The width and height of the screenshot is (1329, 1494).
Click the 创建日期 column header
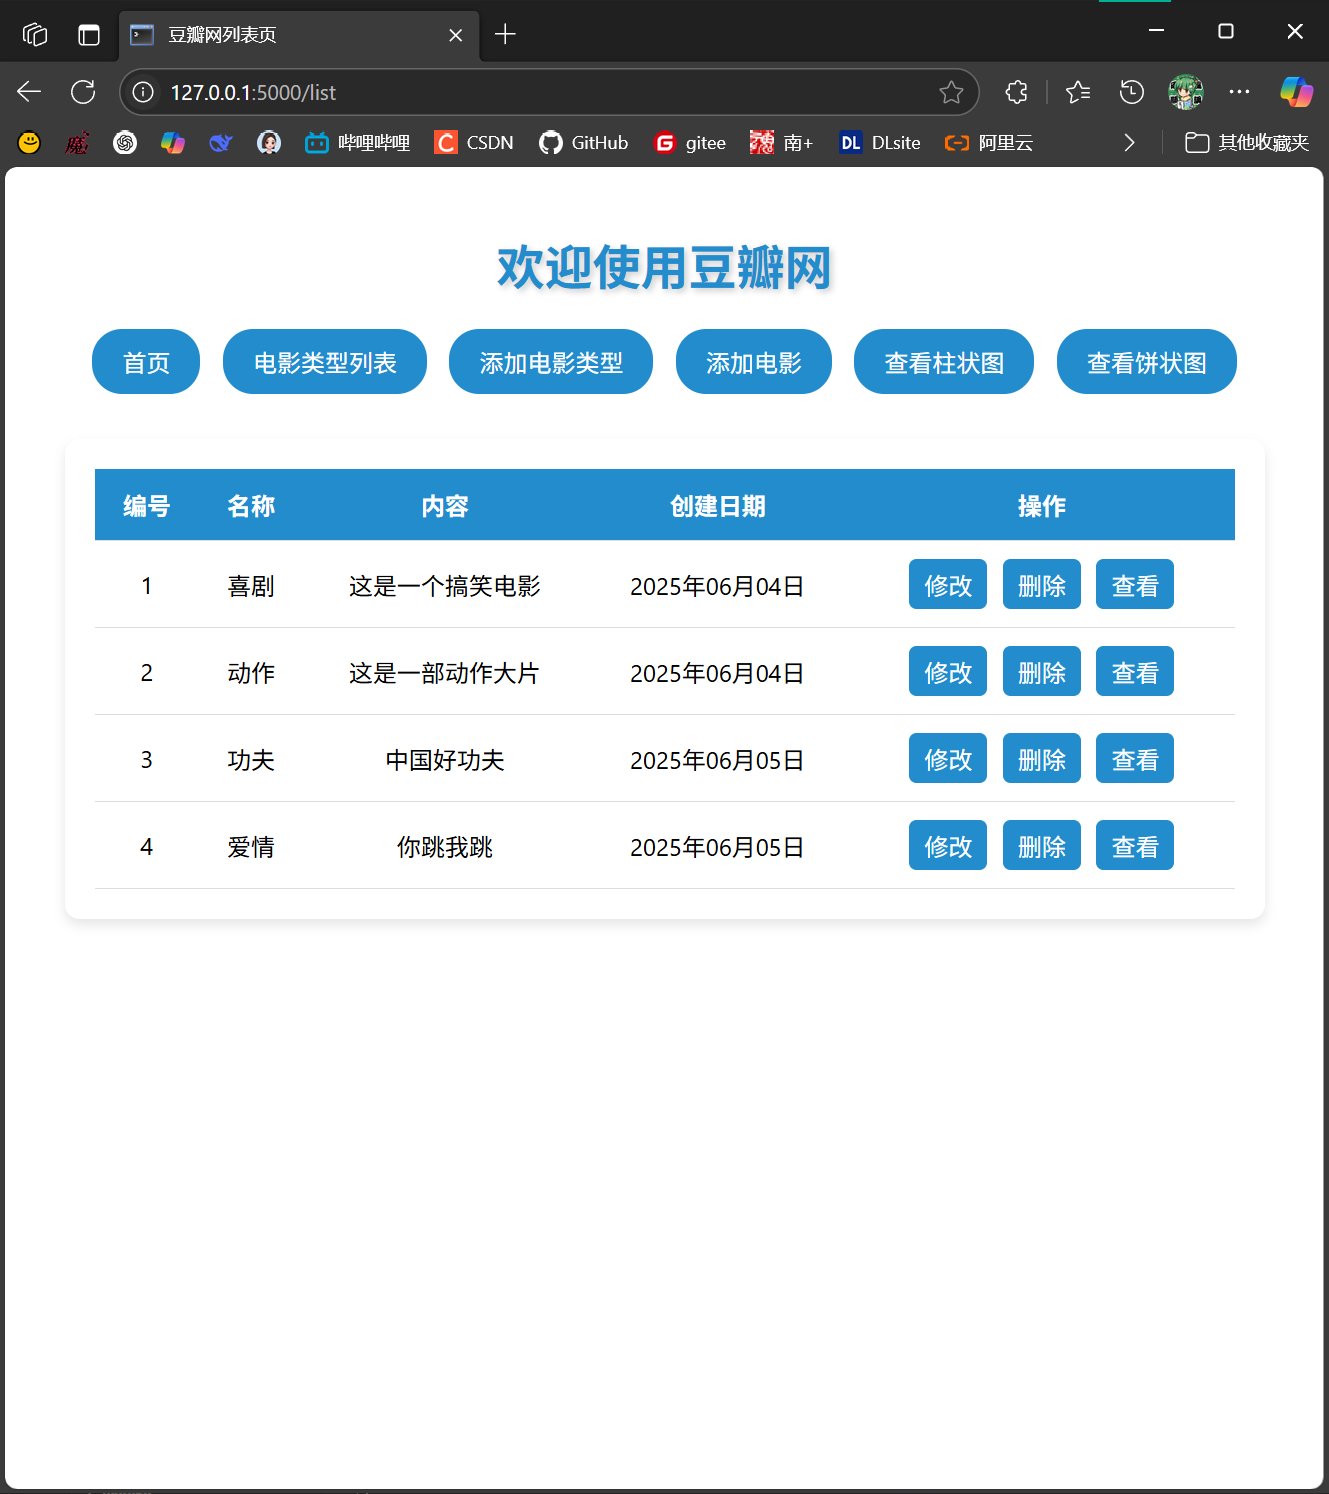point(718,506)
